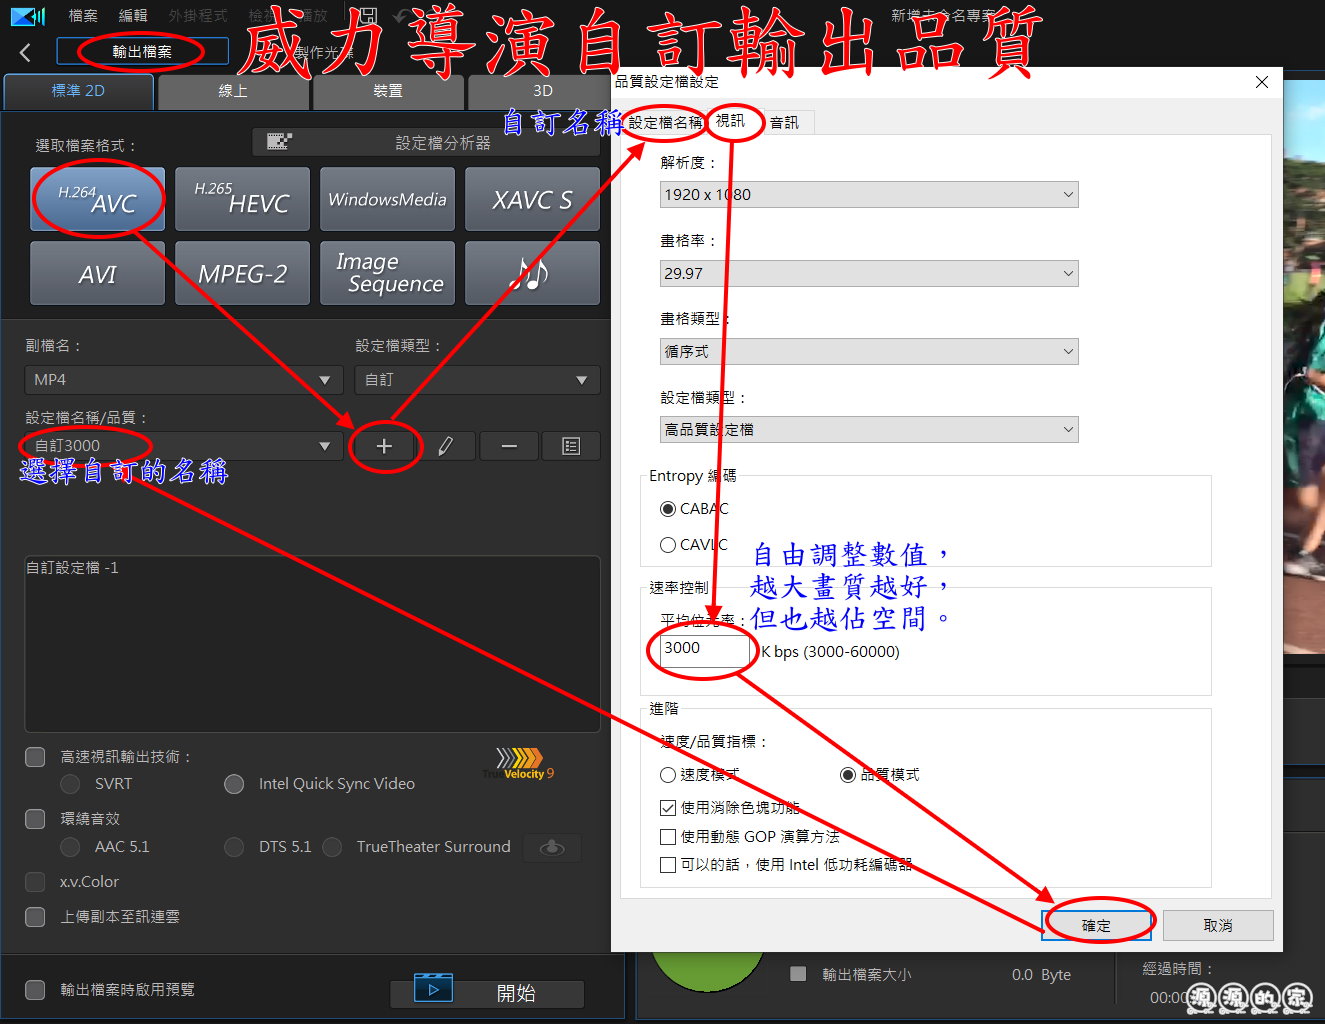Click the 平均位元率 3000 input field
This screenshot has height=1024, width=1325.
(704, 649)
